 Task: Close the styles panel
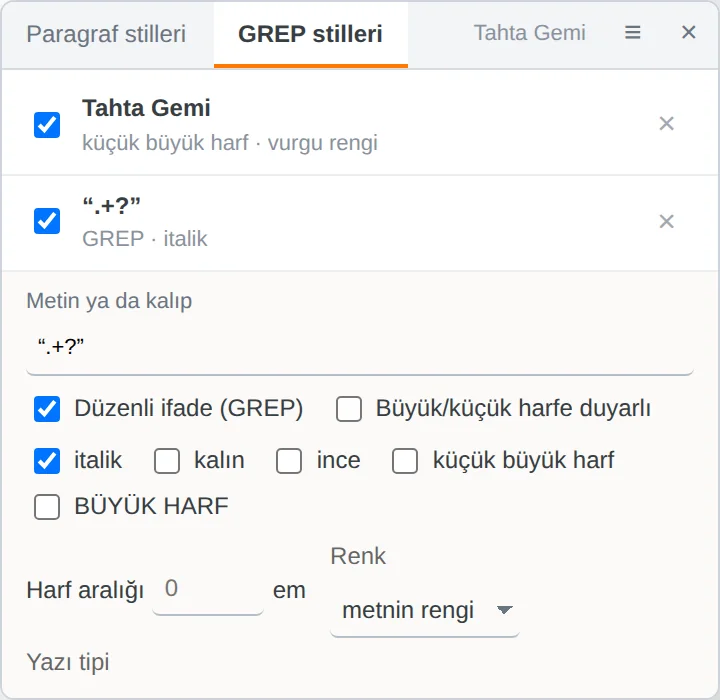[688, 33]
